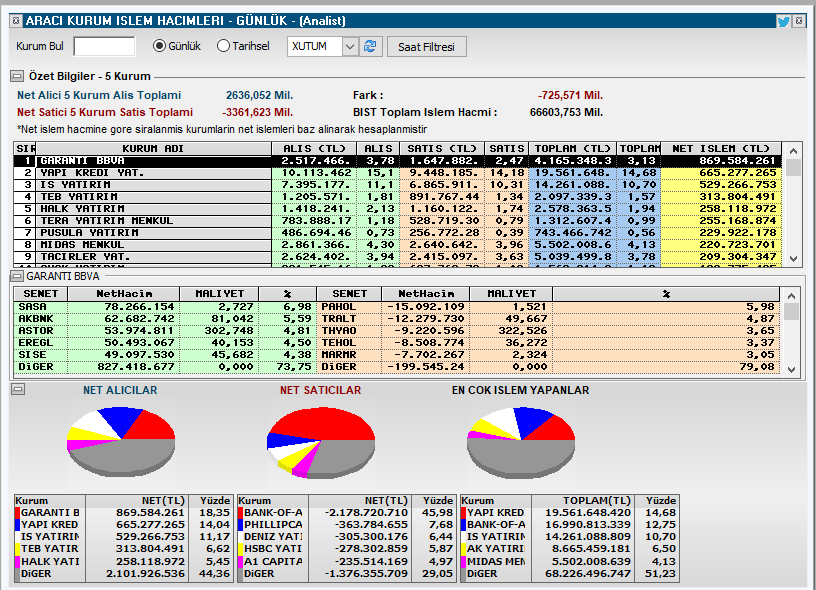Click Net Satici total -3361,623 Mil.
The width and height of the screenshot is (816, 590).
click(x=258, y=112)
